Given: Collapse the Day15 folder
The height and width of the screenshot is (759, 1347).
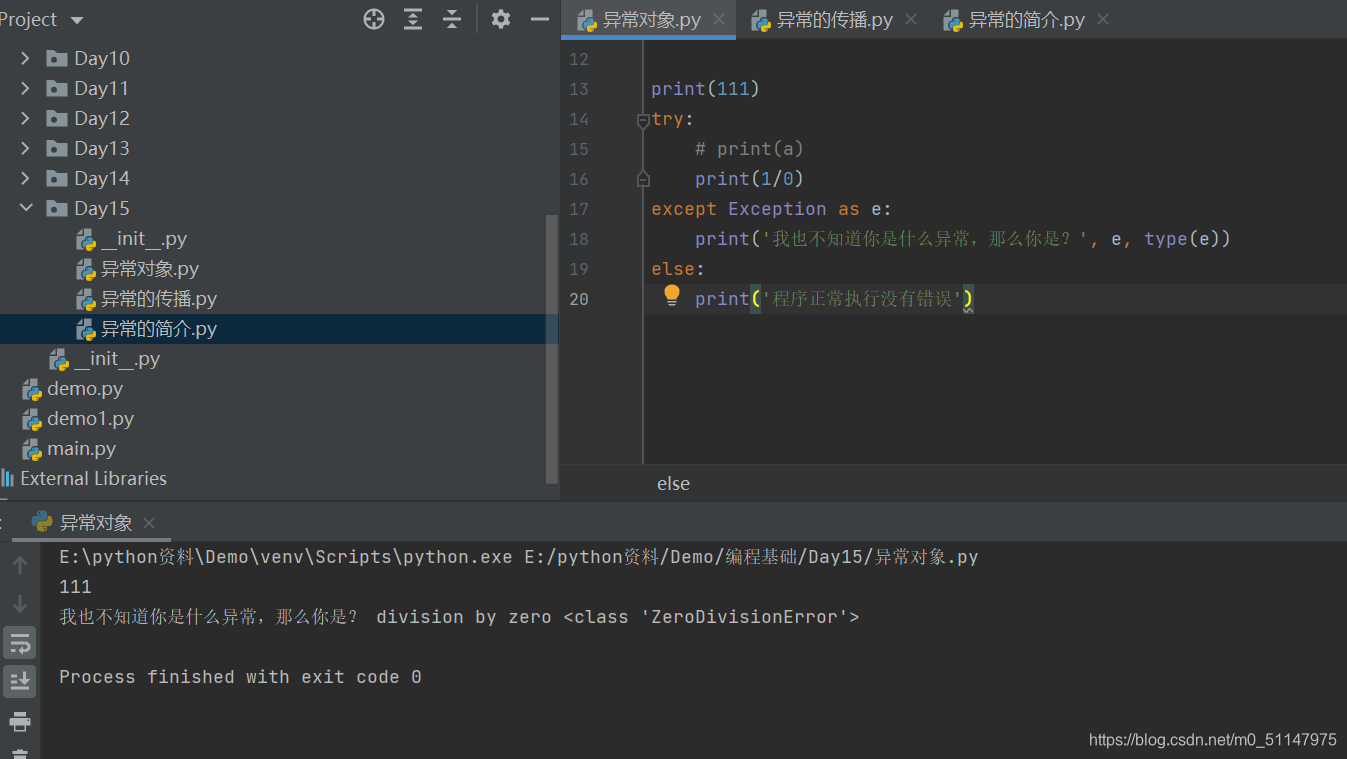Looking at the screenshot, I should (x=25, y=208).
